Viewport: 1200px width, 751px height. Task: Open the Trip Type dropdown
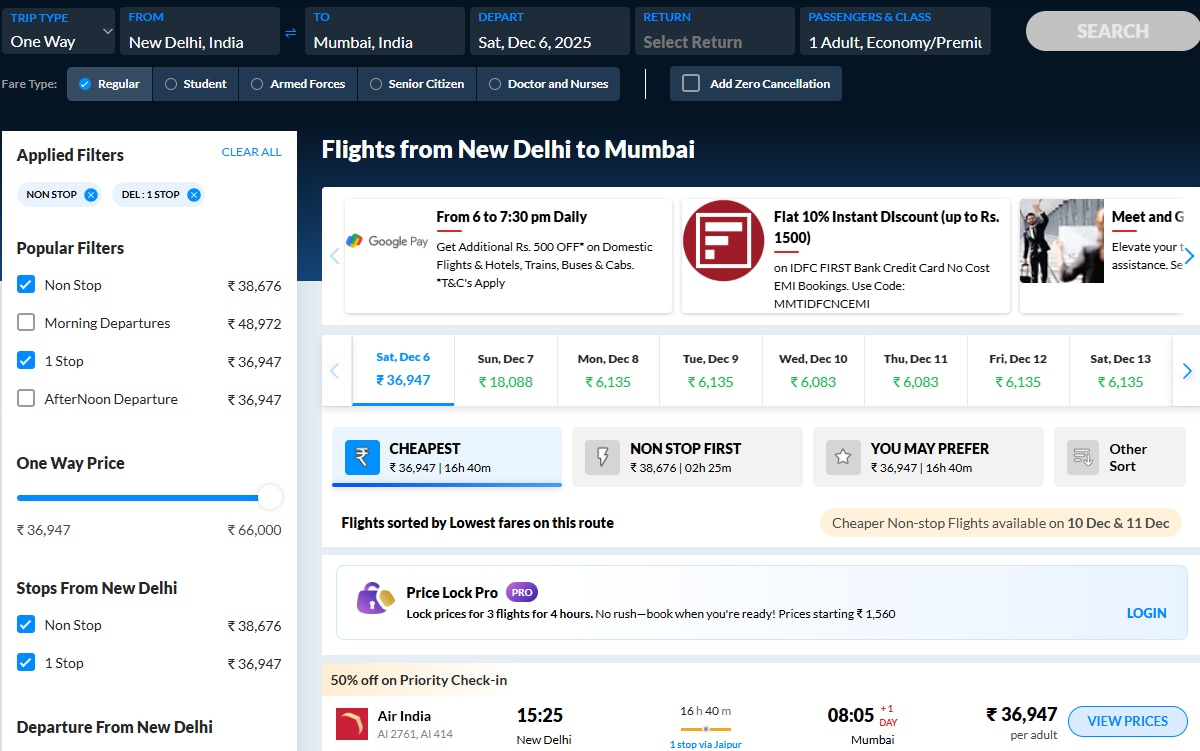[60, 32]
